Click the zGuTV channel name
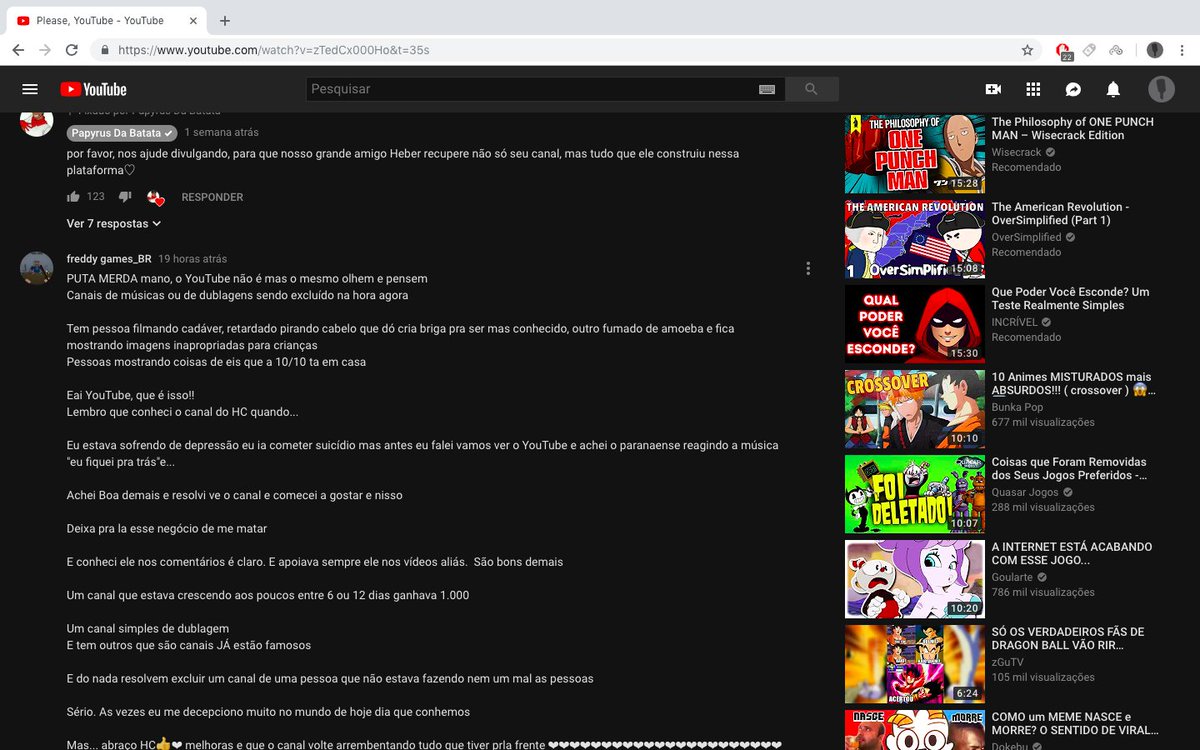1200x750 pixels. [x=1009, y=662]
